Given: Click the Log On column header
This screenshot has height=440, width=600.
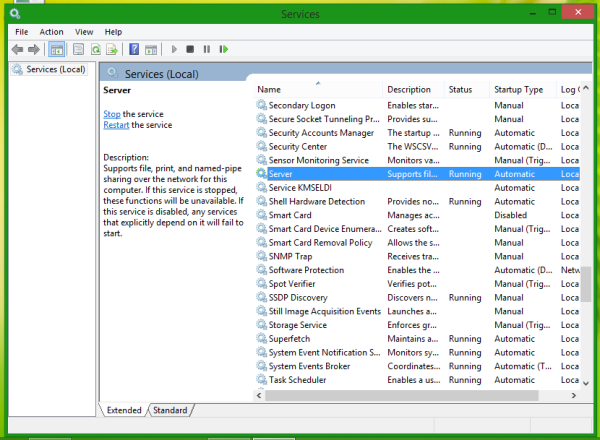Looking at the screenshot, I should [569, 90].
